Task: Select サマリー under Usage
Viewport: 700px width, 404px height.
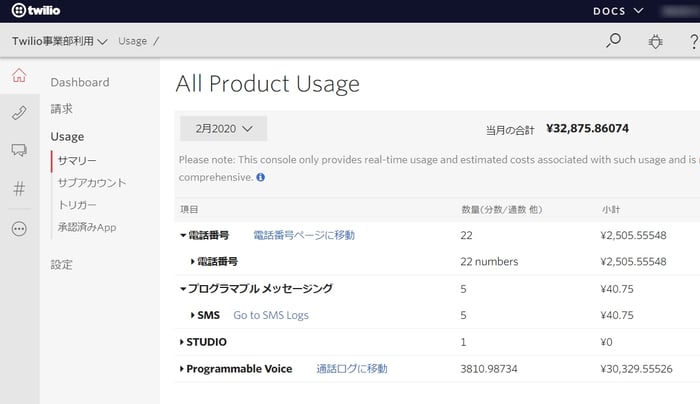Action: coord(77,161)
